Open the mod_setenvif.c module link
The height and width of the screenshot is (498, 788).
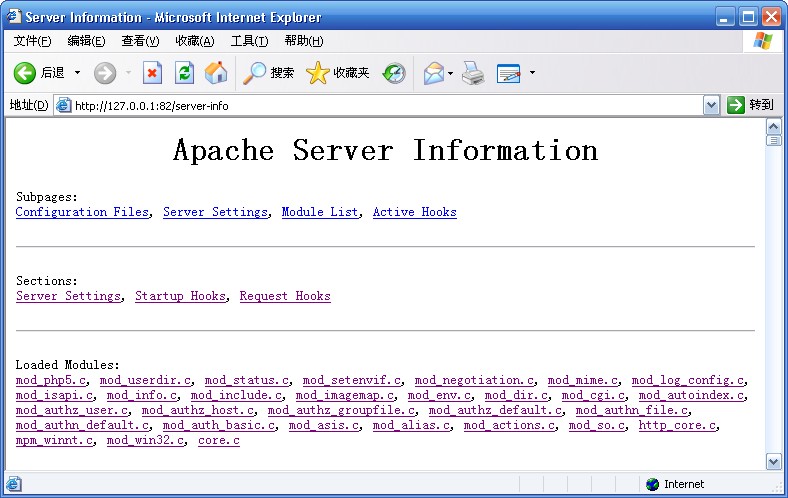[352, 380]
